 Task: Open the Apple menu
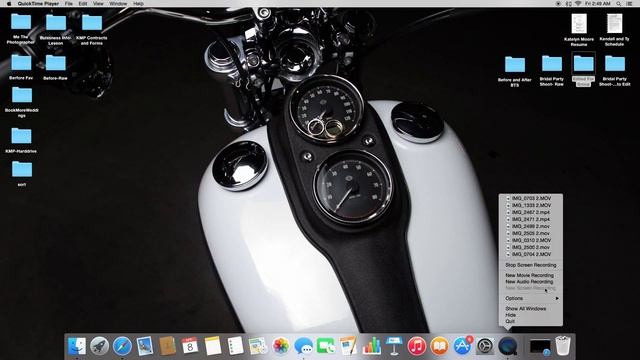point(9,3)
